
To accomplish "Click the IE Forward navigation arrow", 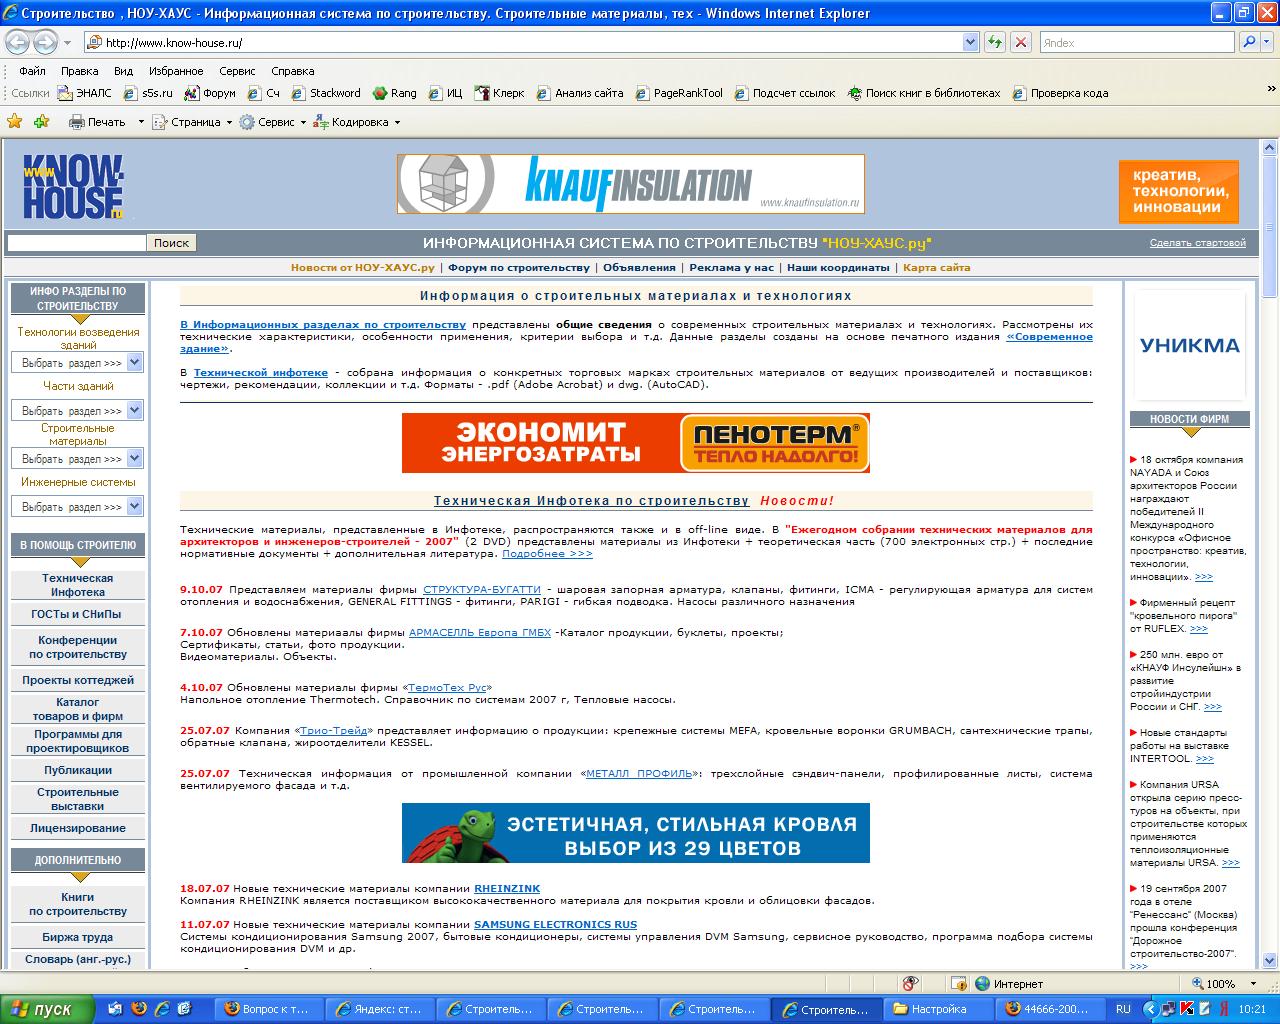I will [45, 42].
